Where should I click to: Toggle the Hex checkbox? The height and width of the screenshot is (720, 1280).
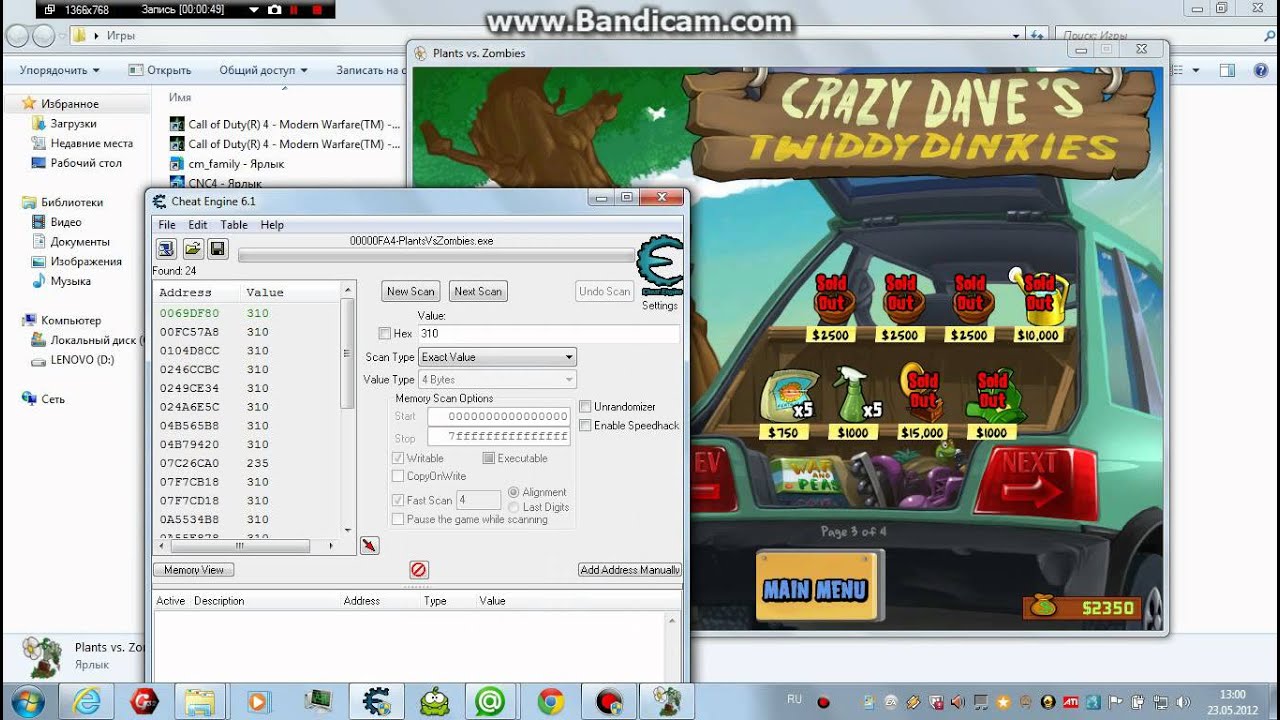coord(385,334)
